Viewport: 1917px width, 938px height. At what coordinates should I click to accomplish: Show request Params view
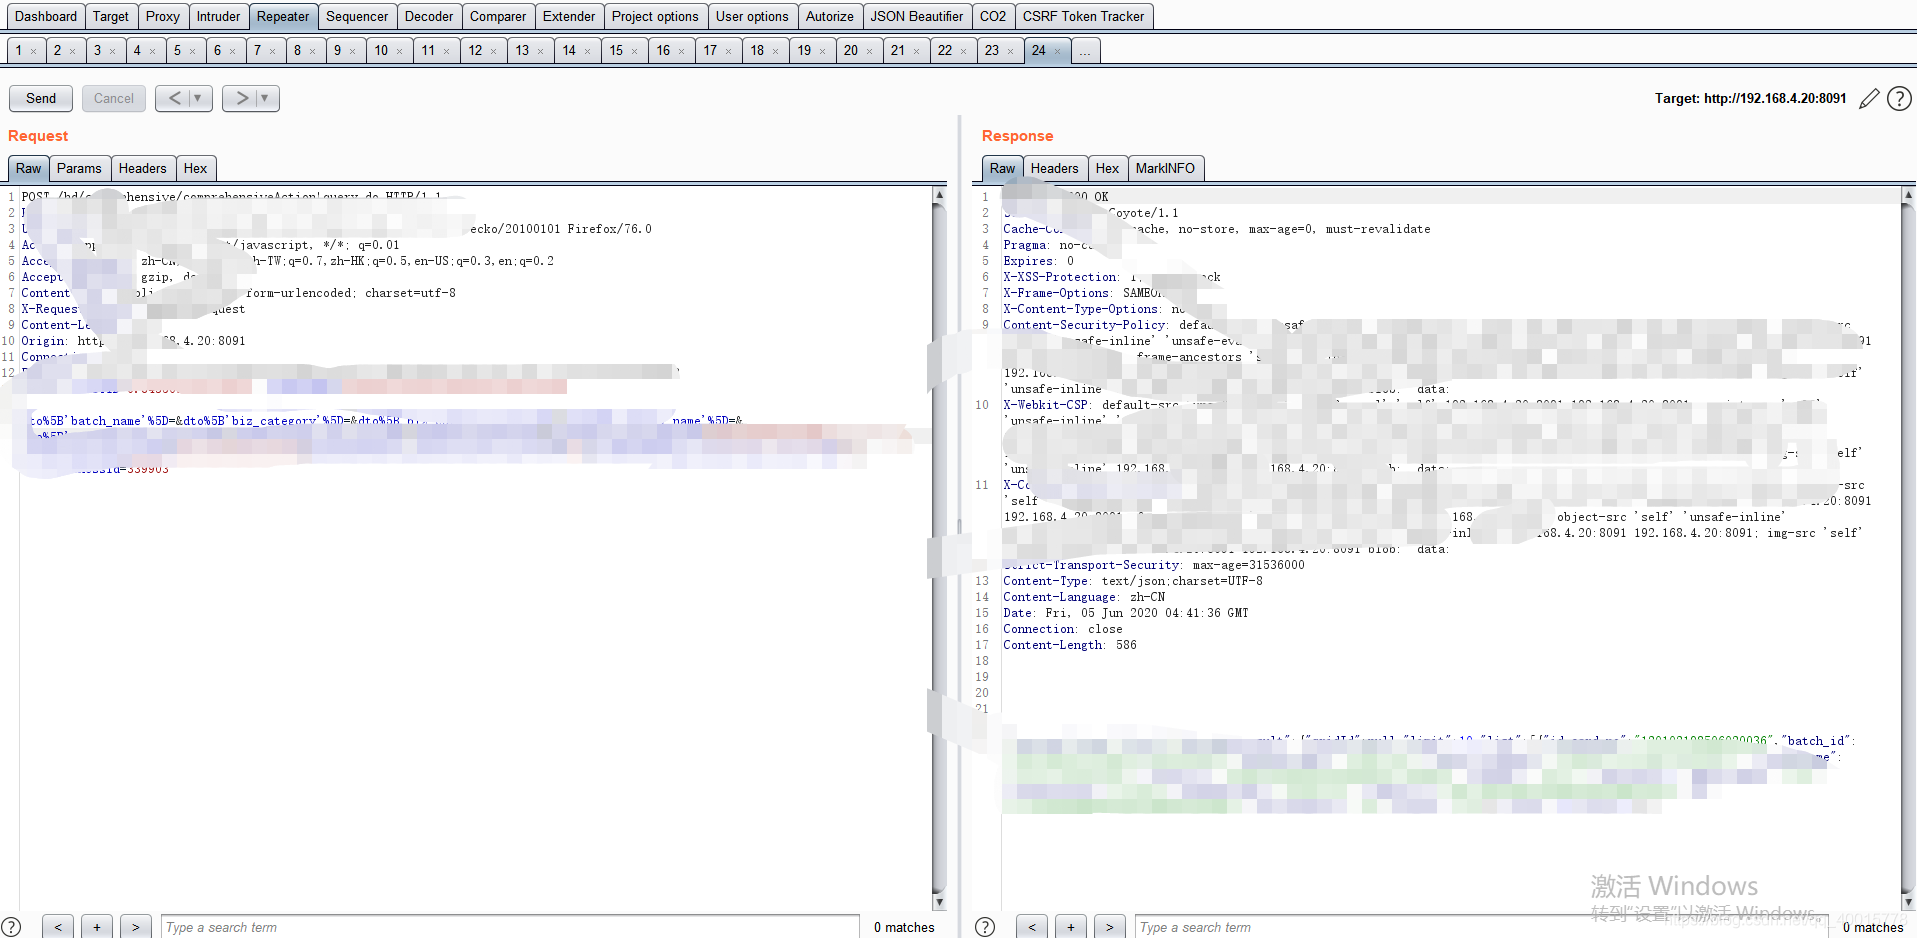(x=79, y=168)
